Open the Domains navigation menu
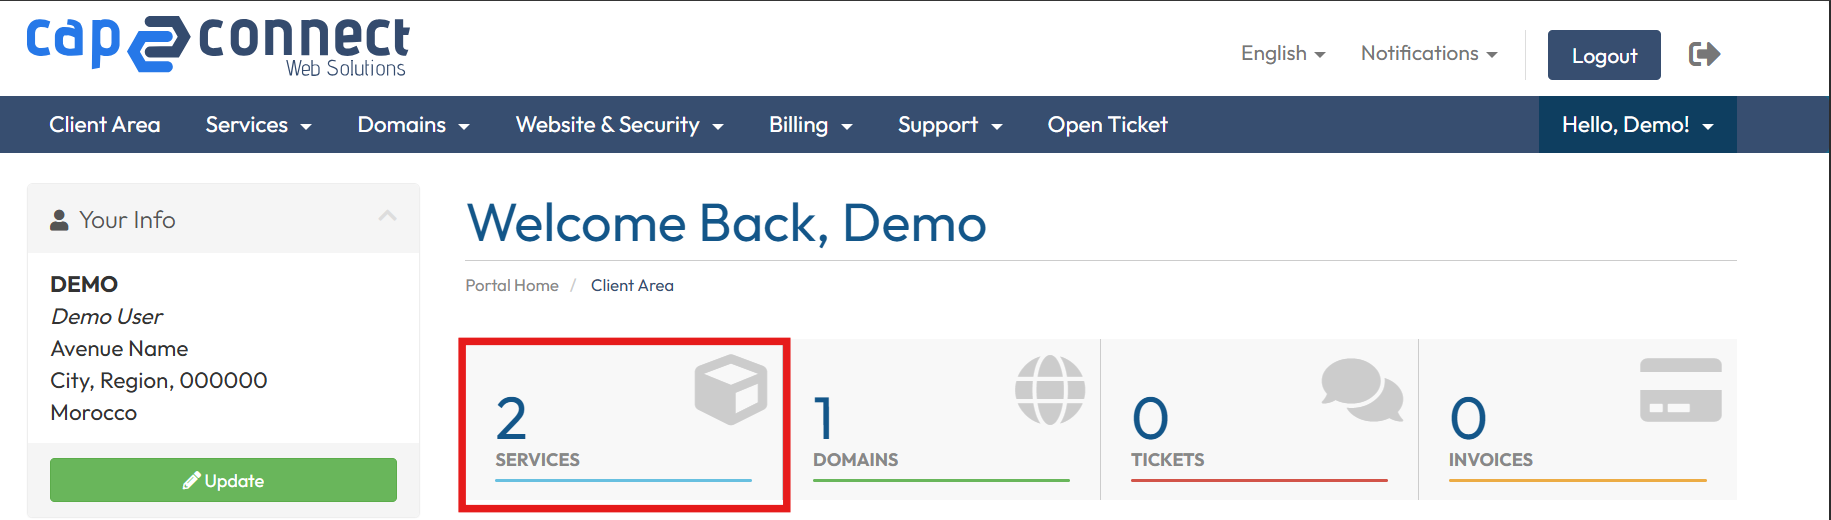1831x520 pixels. (x=413, y=125)
